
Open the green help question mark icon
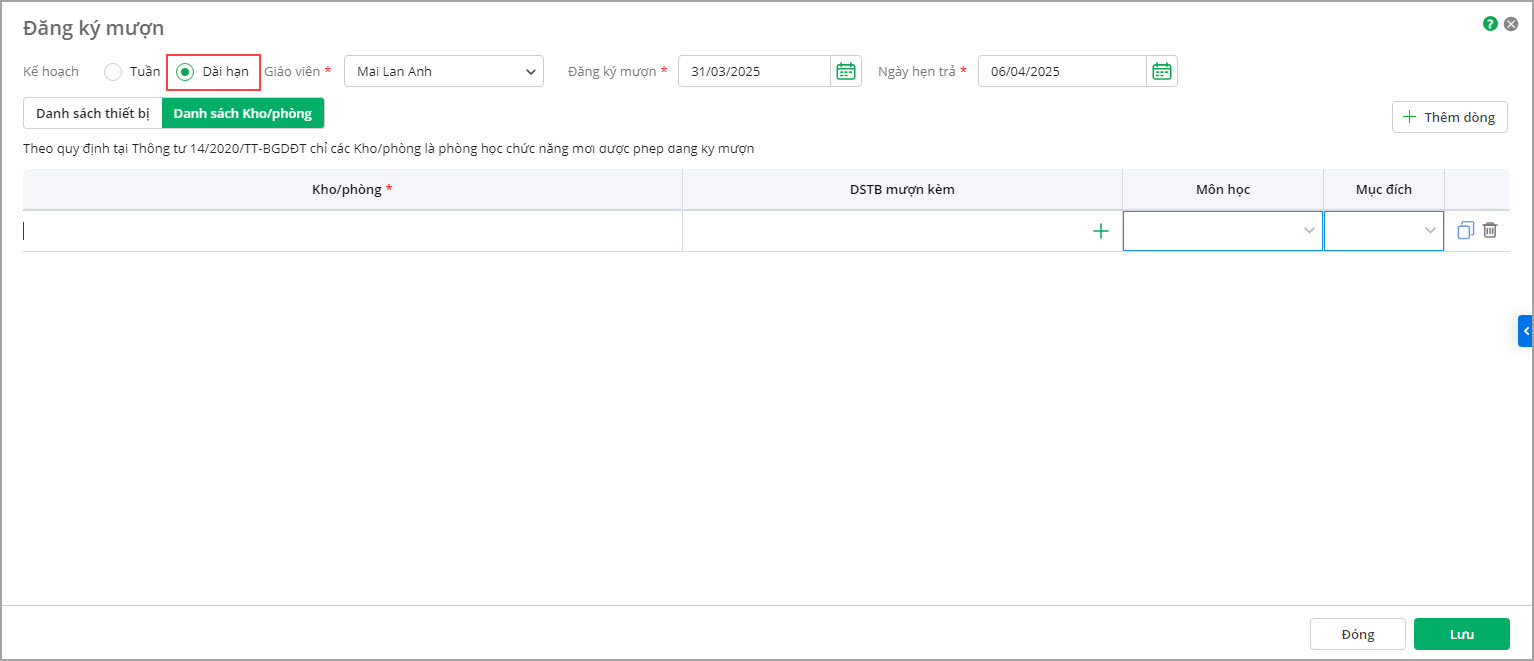[1490, 24]
